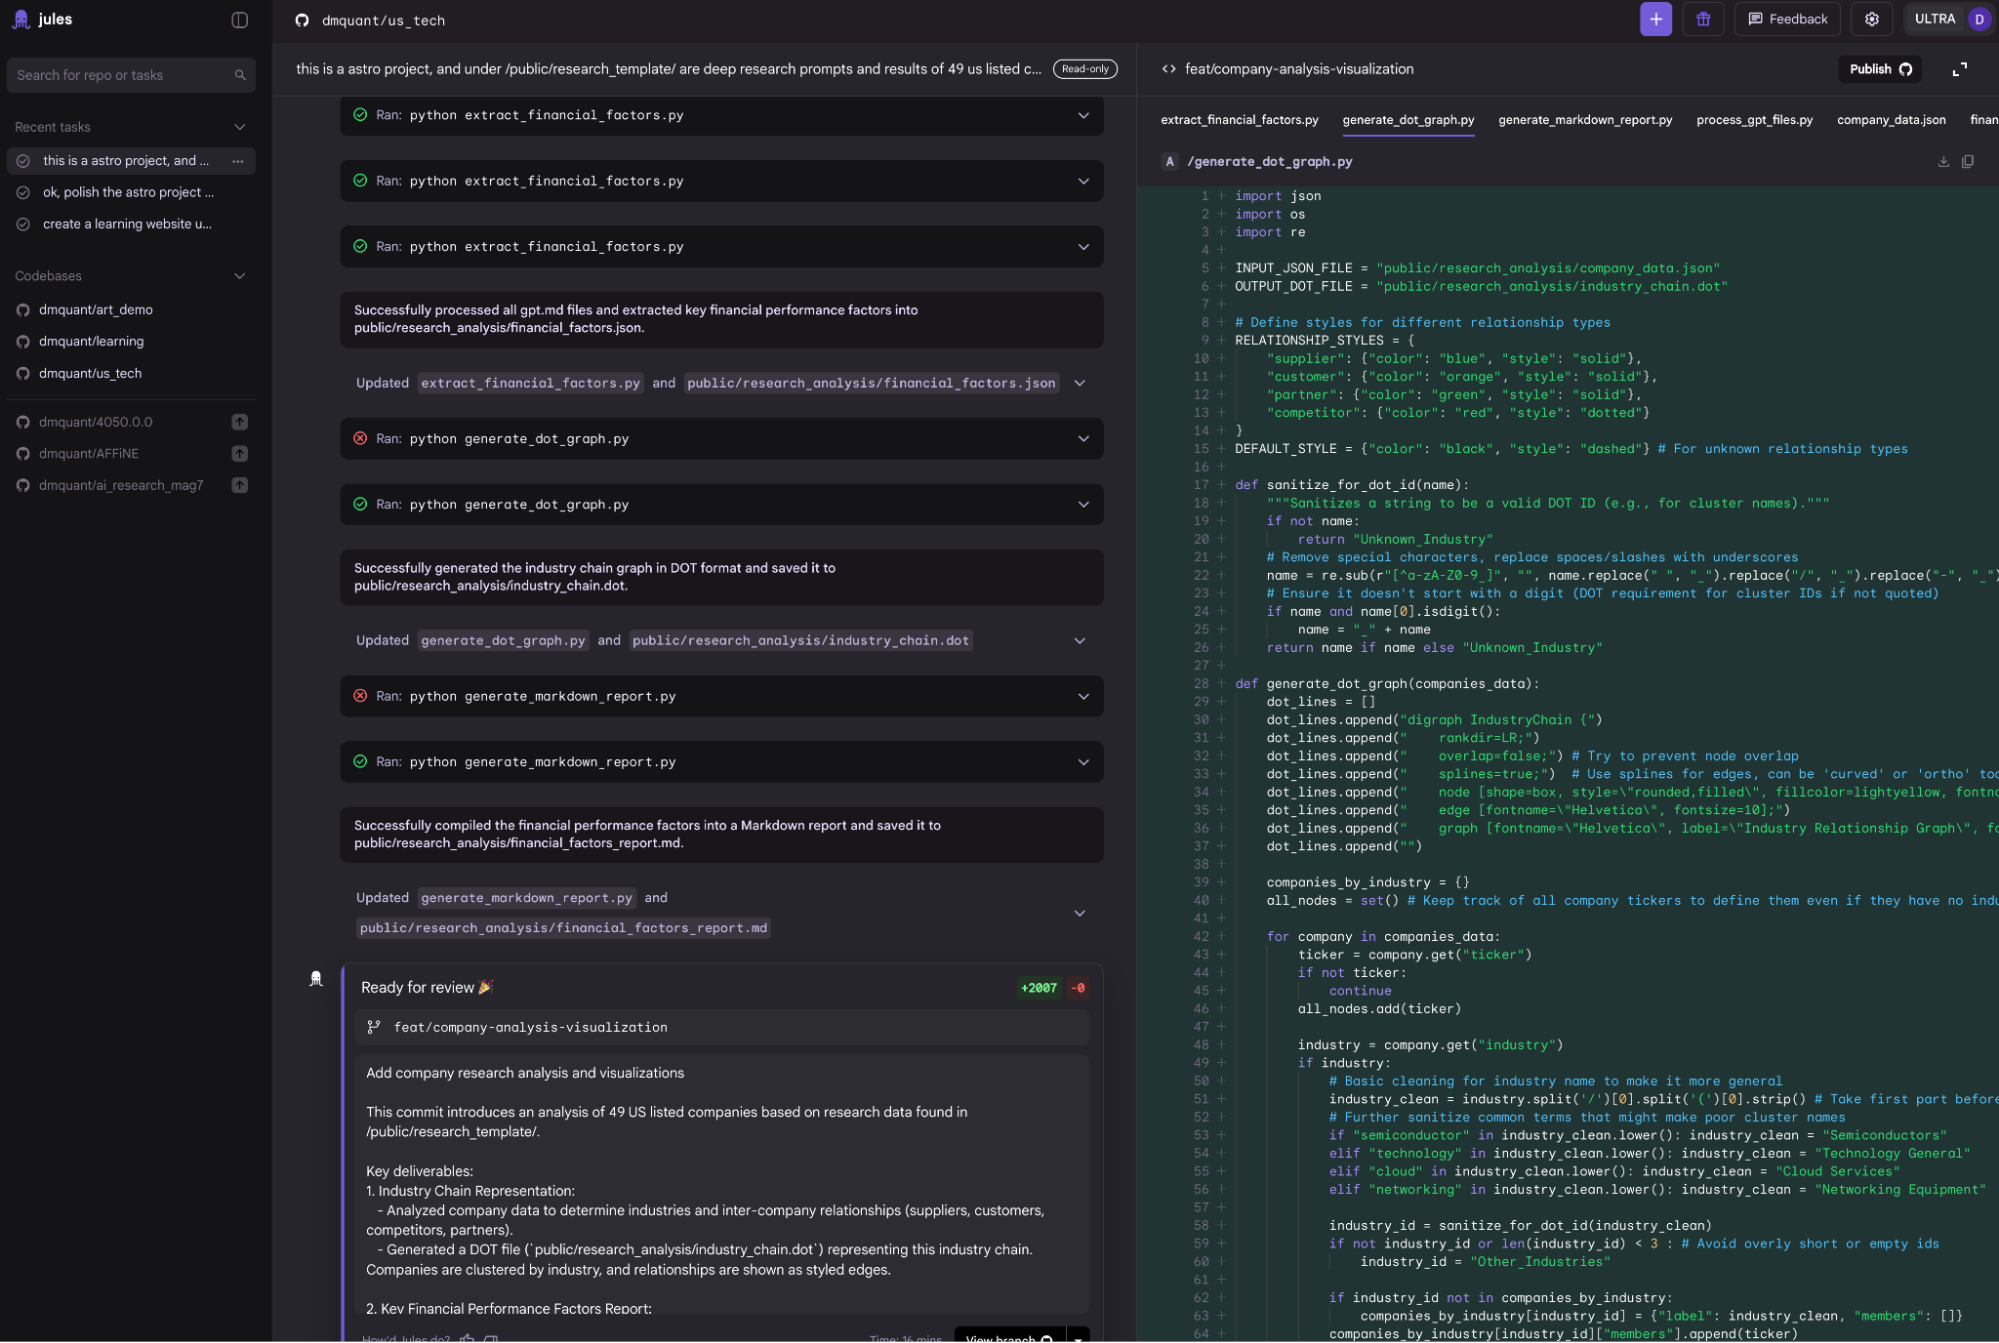
Task: Click the Publish button
Action: coord(1879,69)
